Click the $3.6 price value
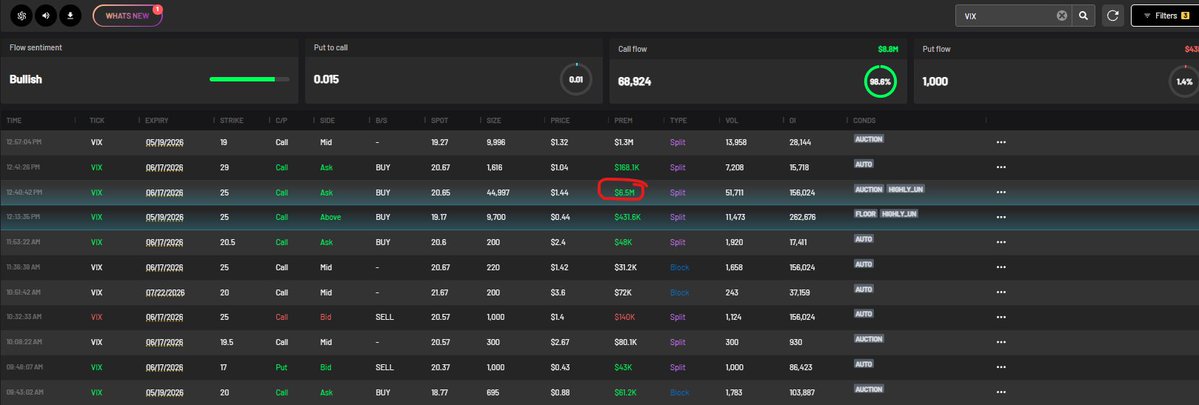This screenshot has width=1199, height=405. (558, 293)
